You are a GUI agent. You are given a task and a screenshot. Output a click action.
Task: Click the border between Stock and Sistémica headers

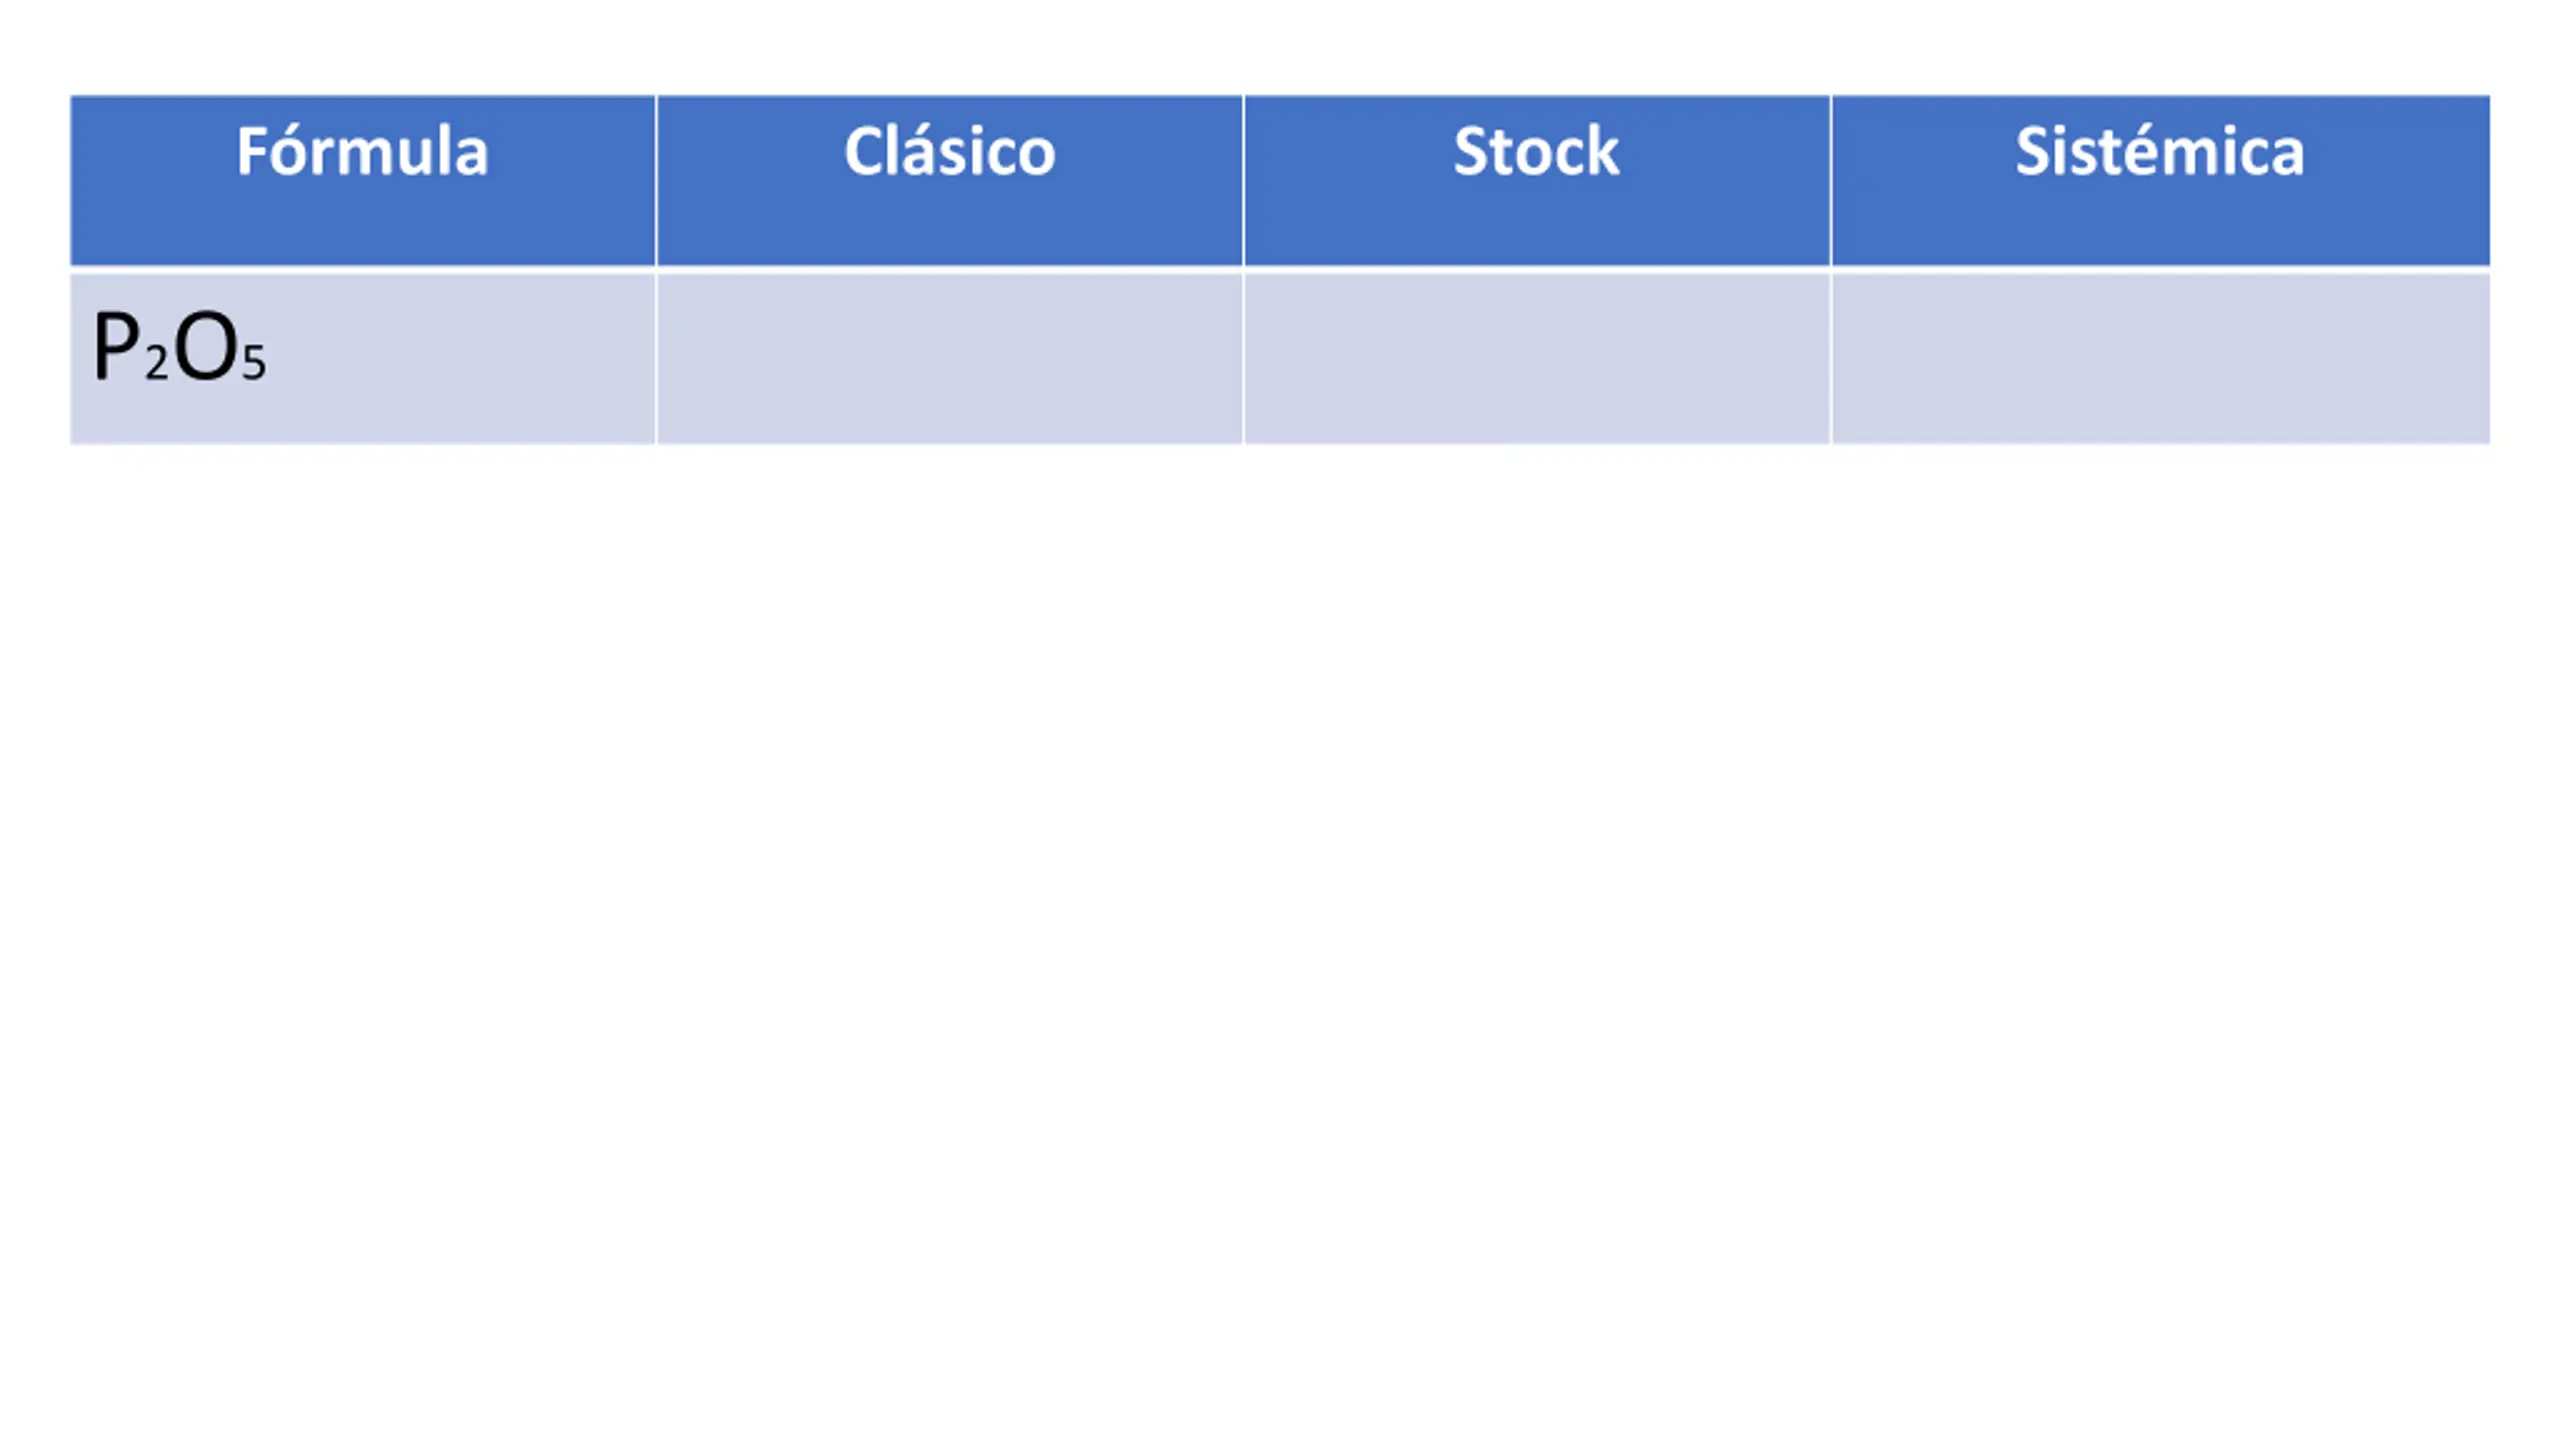pos(1830,181)
